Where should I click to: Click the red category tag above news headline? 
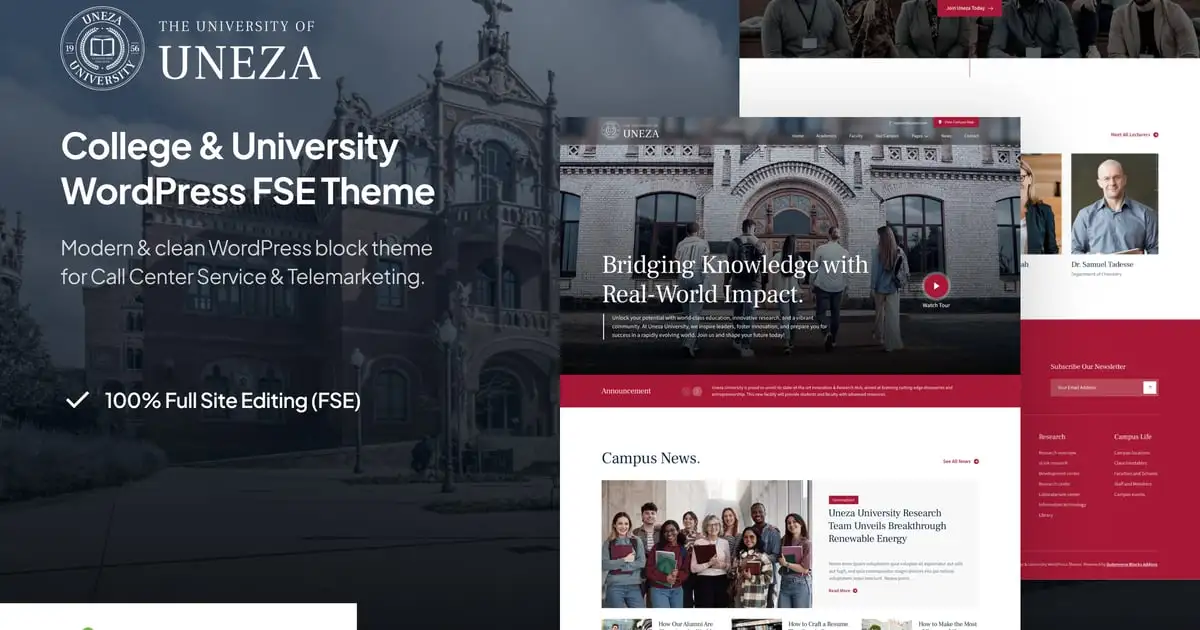click(x=843, y=499)
